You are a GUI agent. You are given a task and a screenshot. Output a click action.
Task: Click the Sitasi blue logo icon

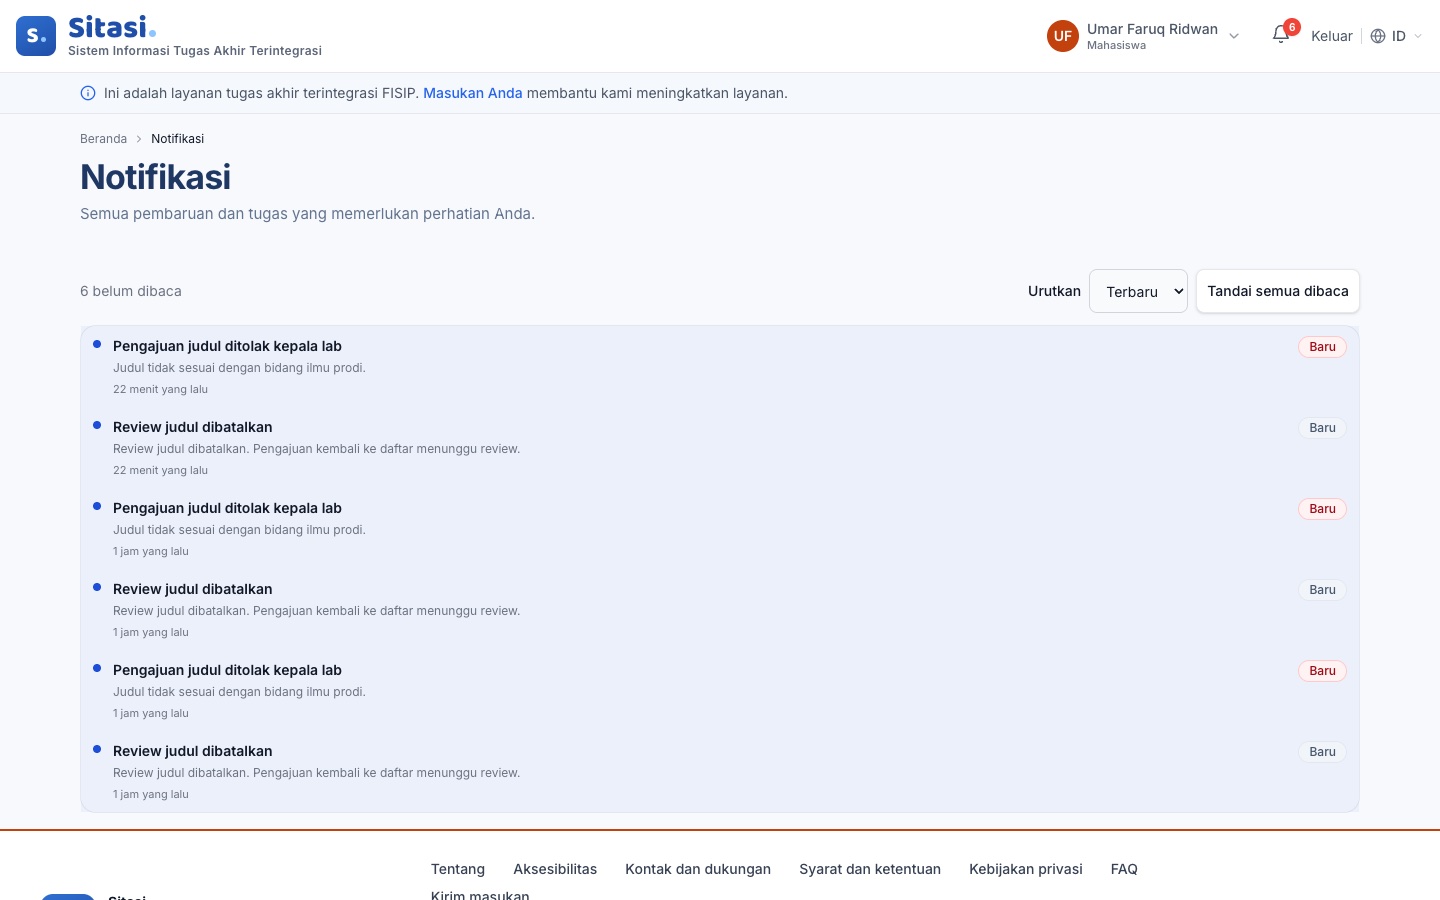(x=36, y=36)
